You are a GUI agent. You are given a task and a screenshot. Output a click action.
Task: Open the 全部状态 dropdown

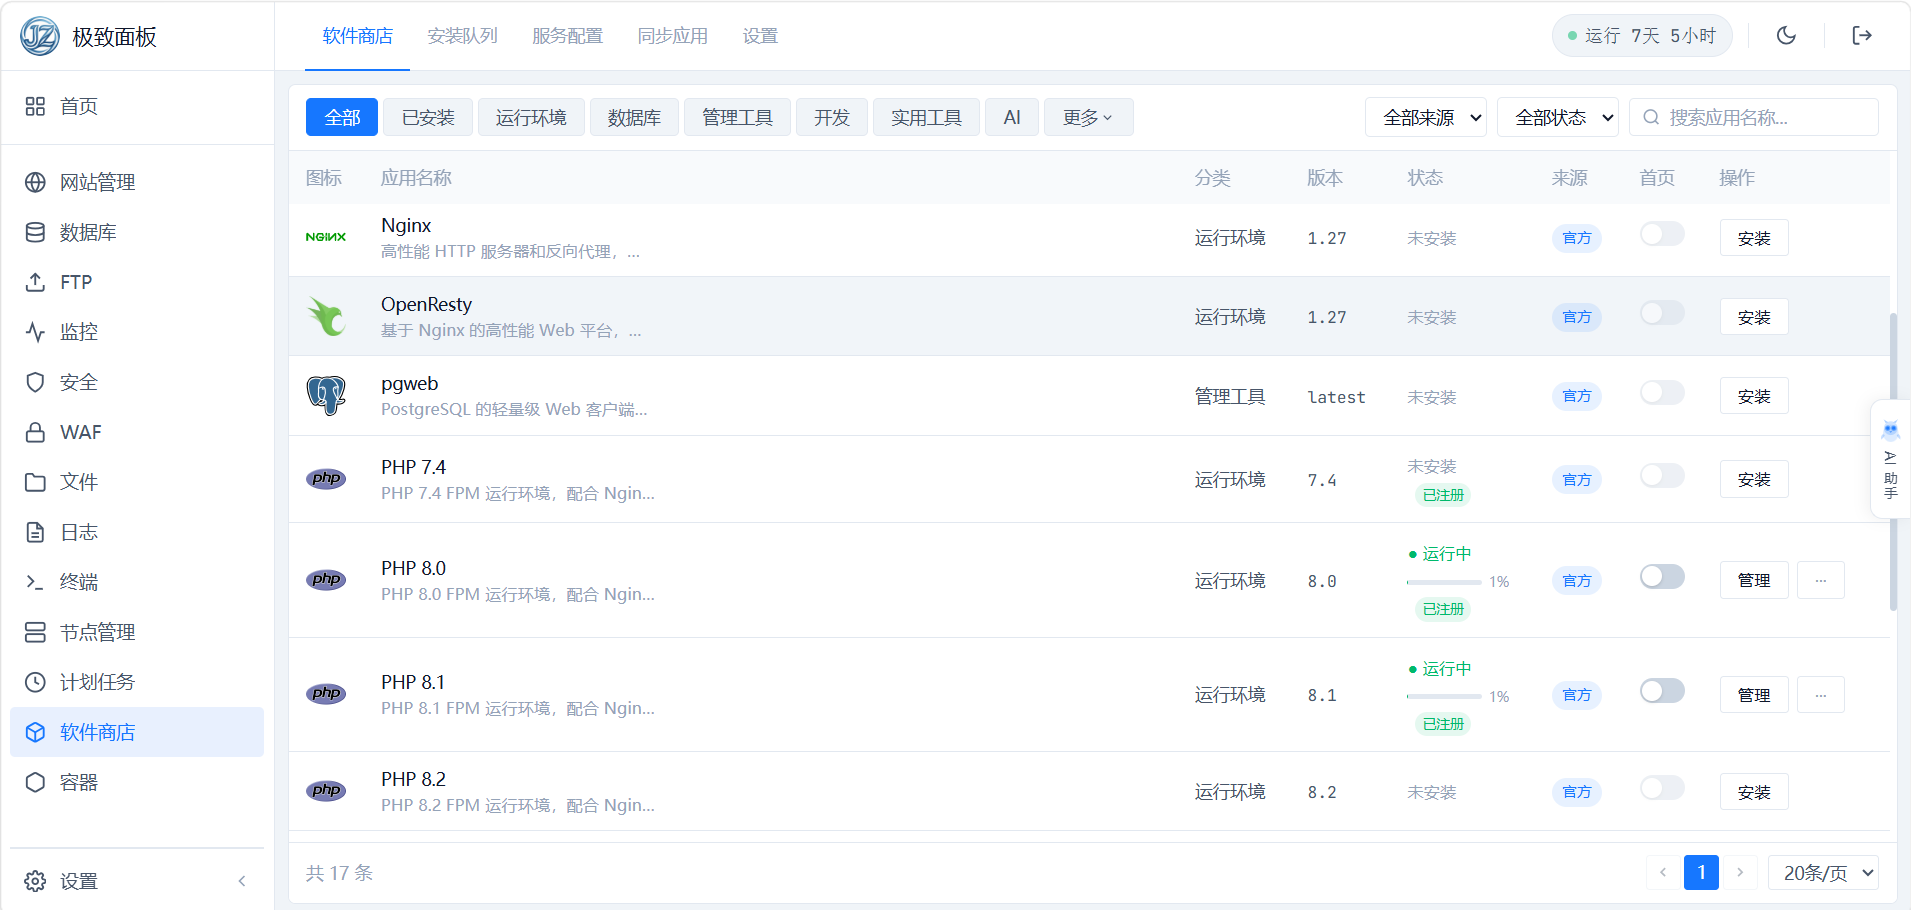pyautogui.click(x=1557, y=118)
